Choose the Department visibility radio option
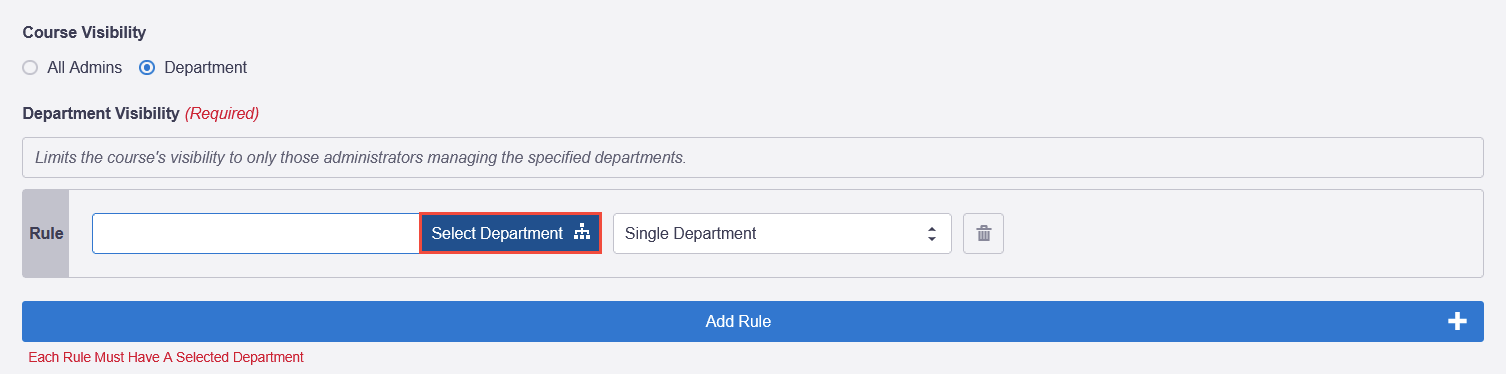The width and height of the screenshot is (1506, 374). click(x=147, y=68)
